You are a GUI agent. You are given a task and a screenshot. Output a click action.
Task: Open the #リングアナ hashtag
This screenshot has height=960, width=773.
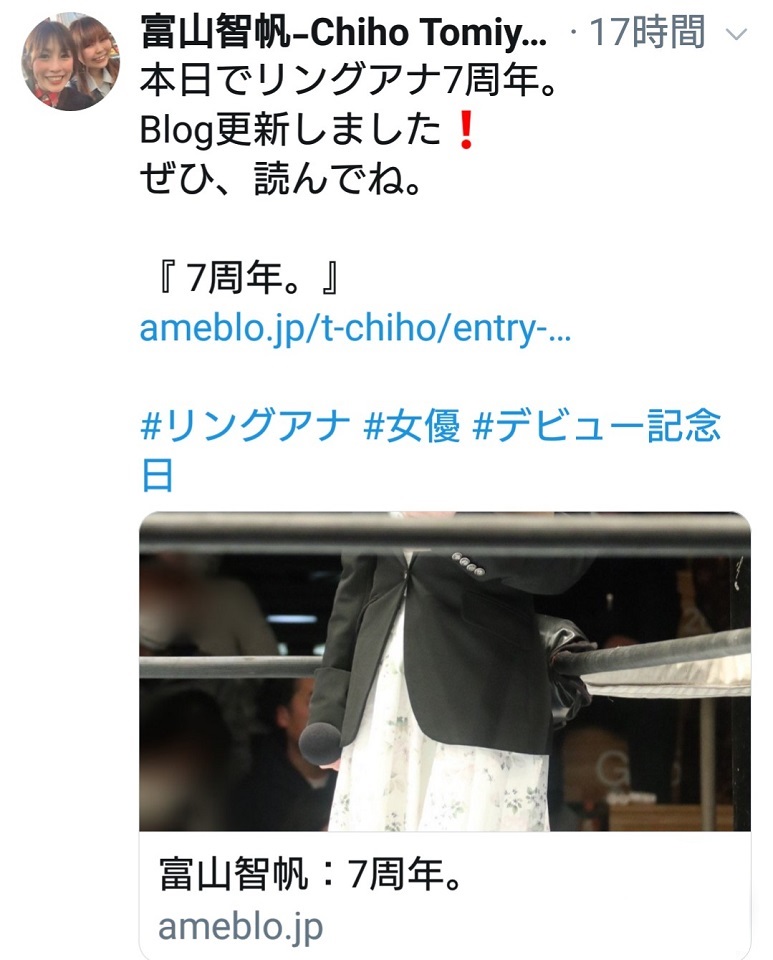point(245,426)
